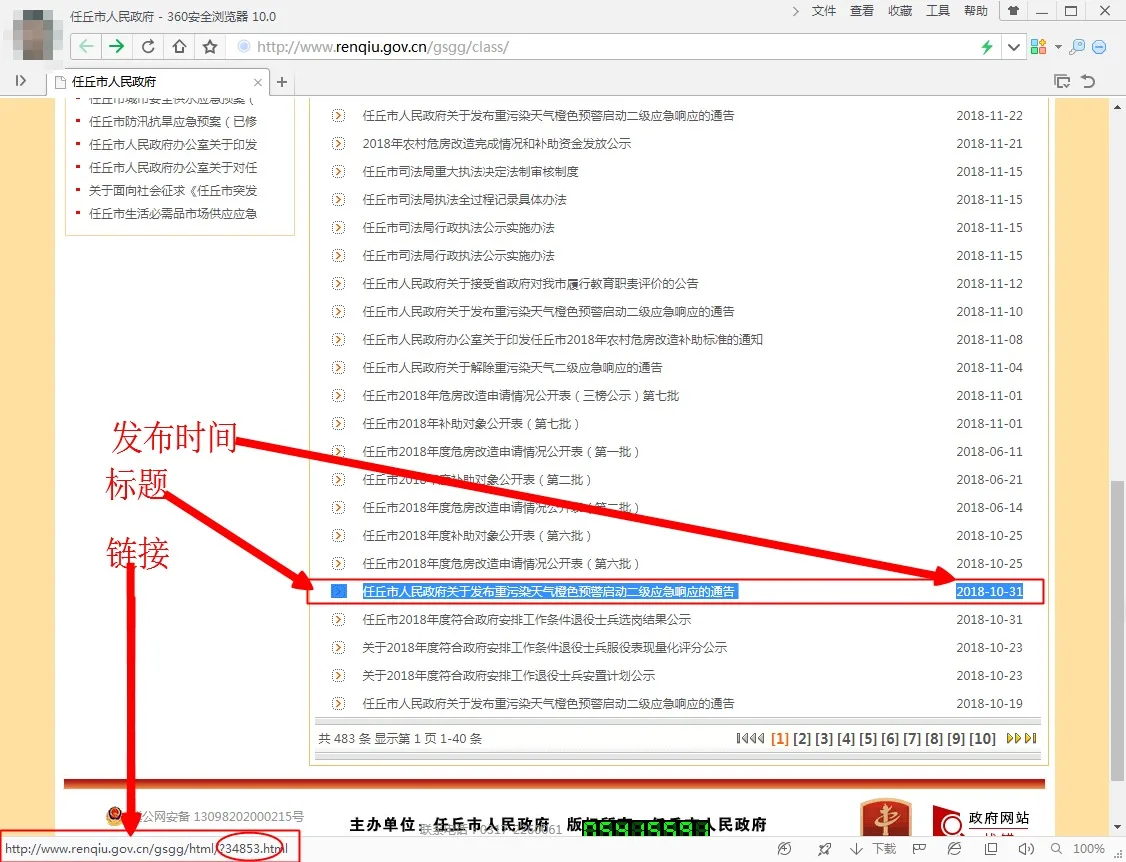The width and height of the screenshot is (1126, 862).
Task: Open 任丘市2018年补助对象公开表（第七批） link
Action: pos(470,424)
